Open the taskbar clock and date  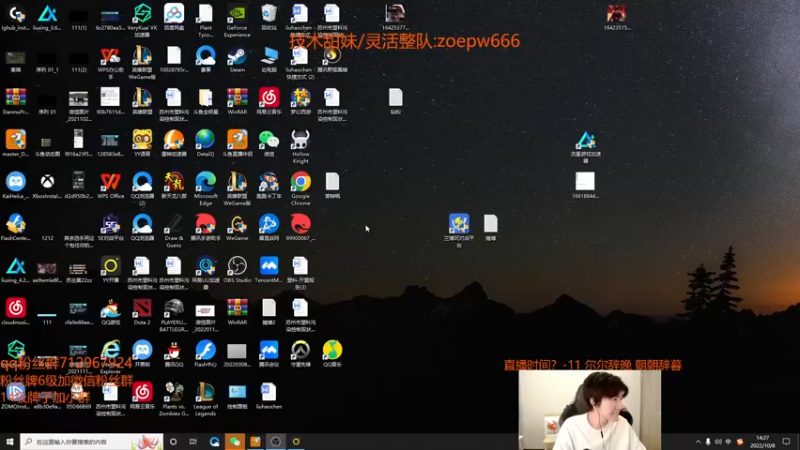pyautogui.click(x=763, y=442)
